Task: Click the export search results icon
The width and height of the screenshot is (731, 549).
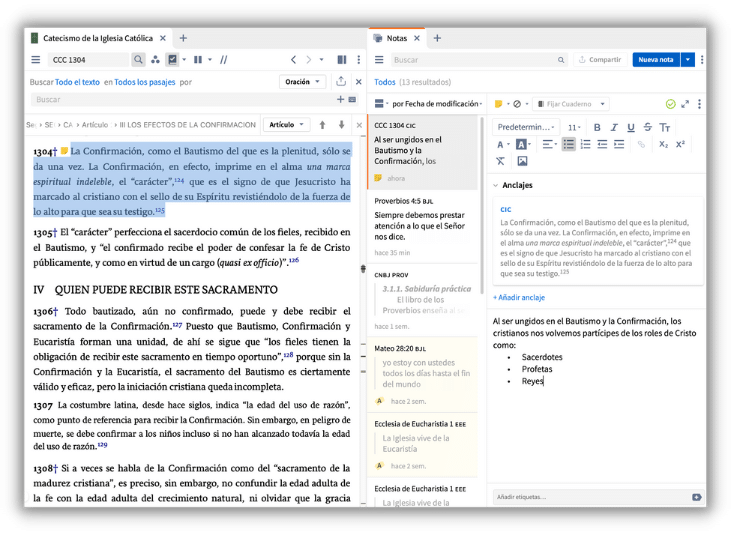Action: [341, 82]
